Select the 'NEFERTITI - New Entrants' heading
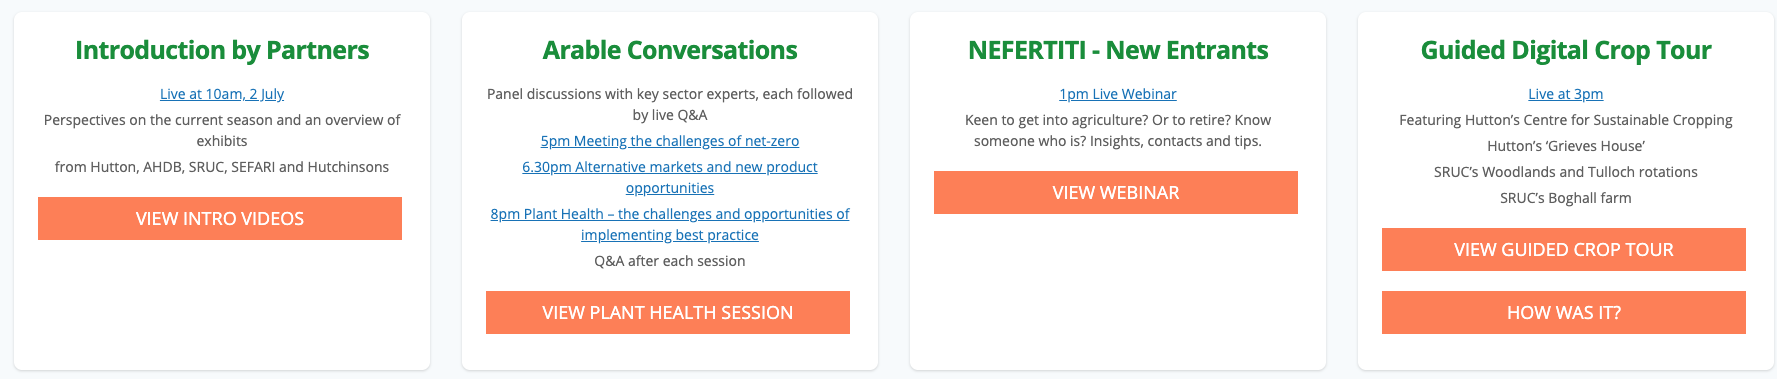This screenshot has height=379, width=1777. click(x=1118, y=50)
